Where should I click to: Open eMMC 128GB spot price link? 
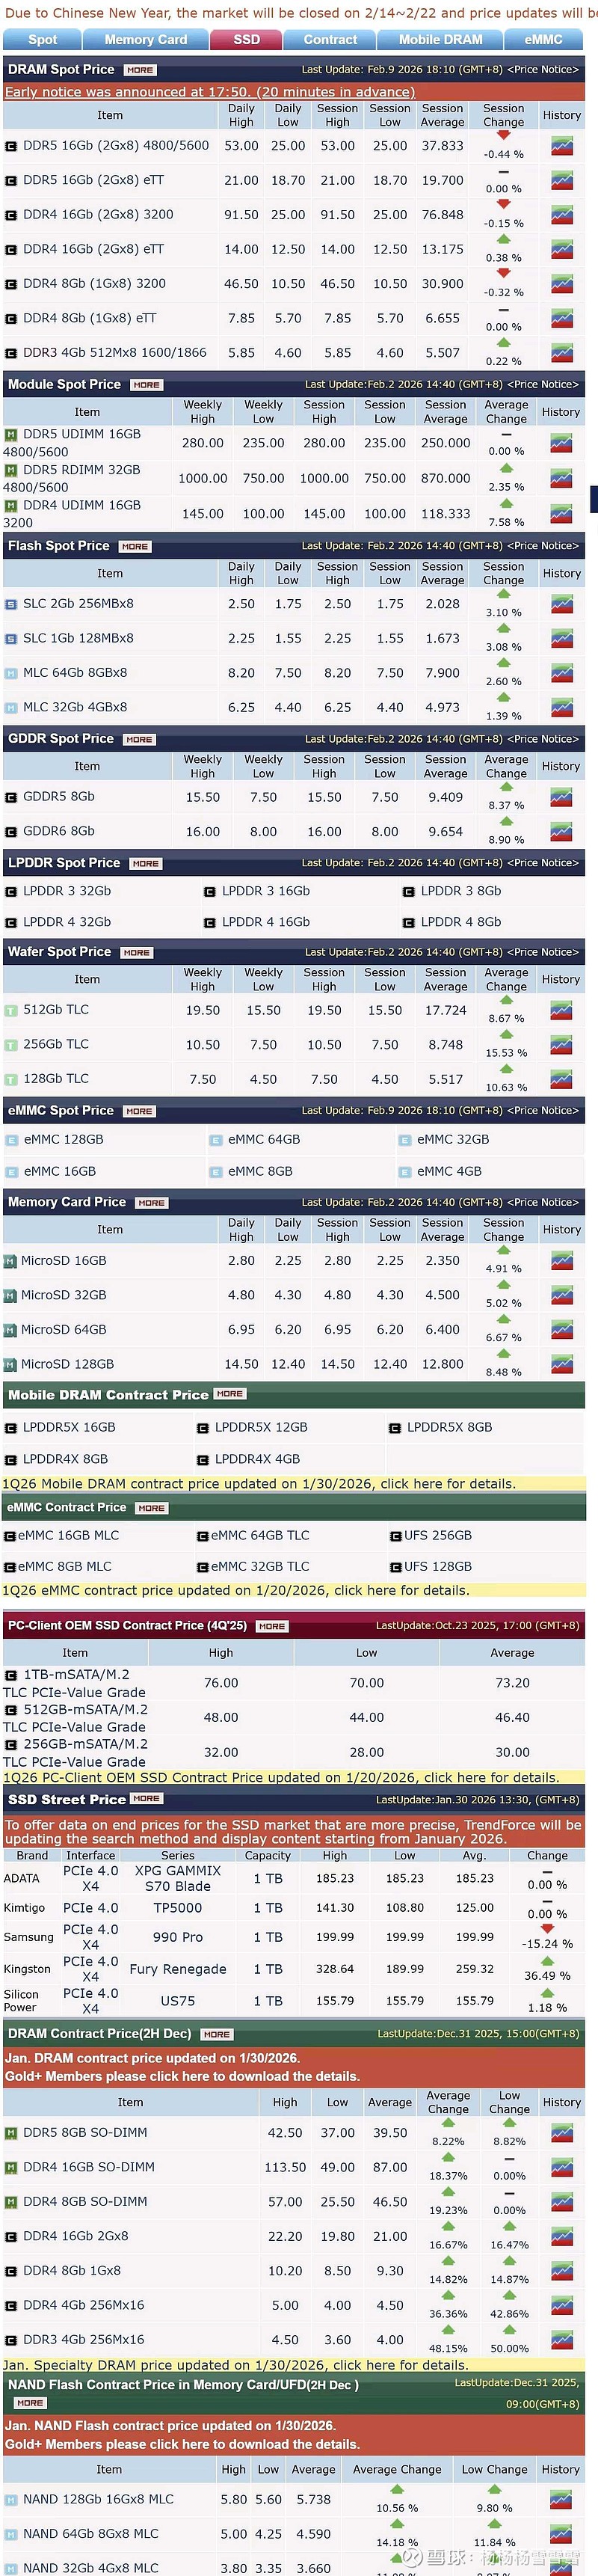pos(64,1140)
